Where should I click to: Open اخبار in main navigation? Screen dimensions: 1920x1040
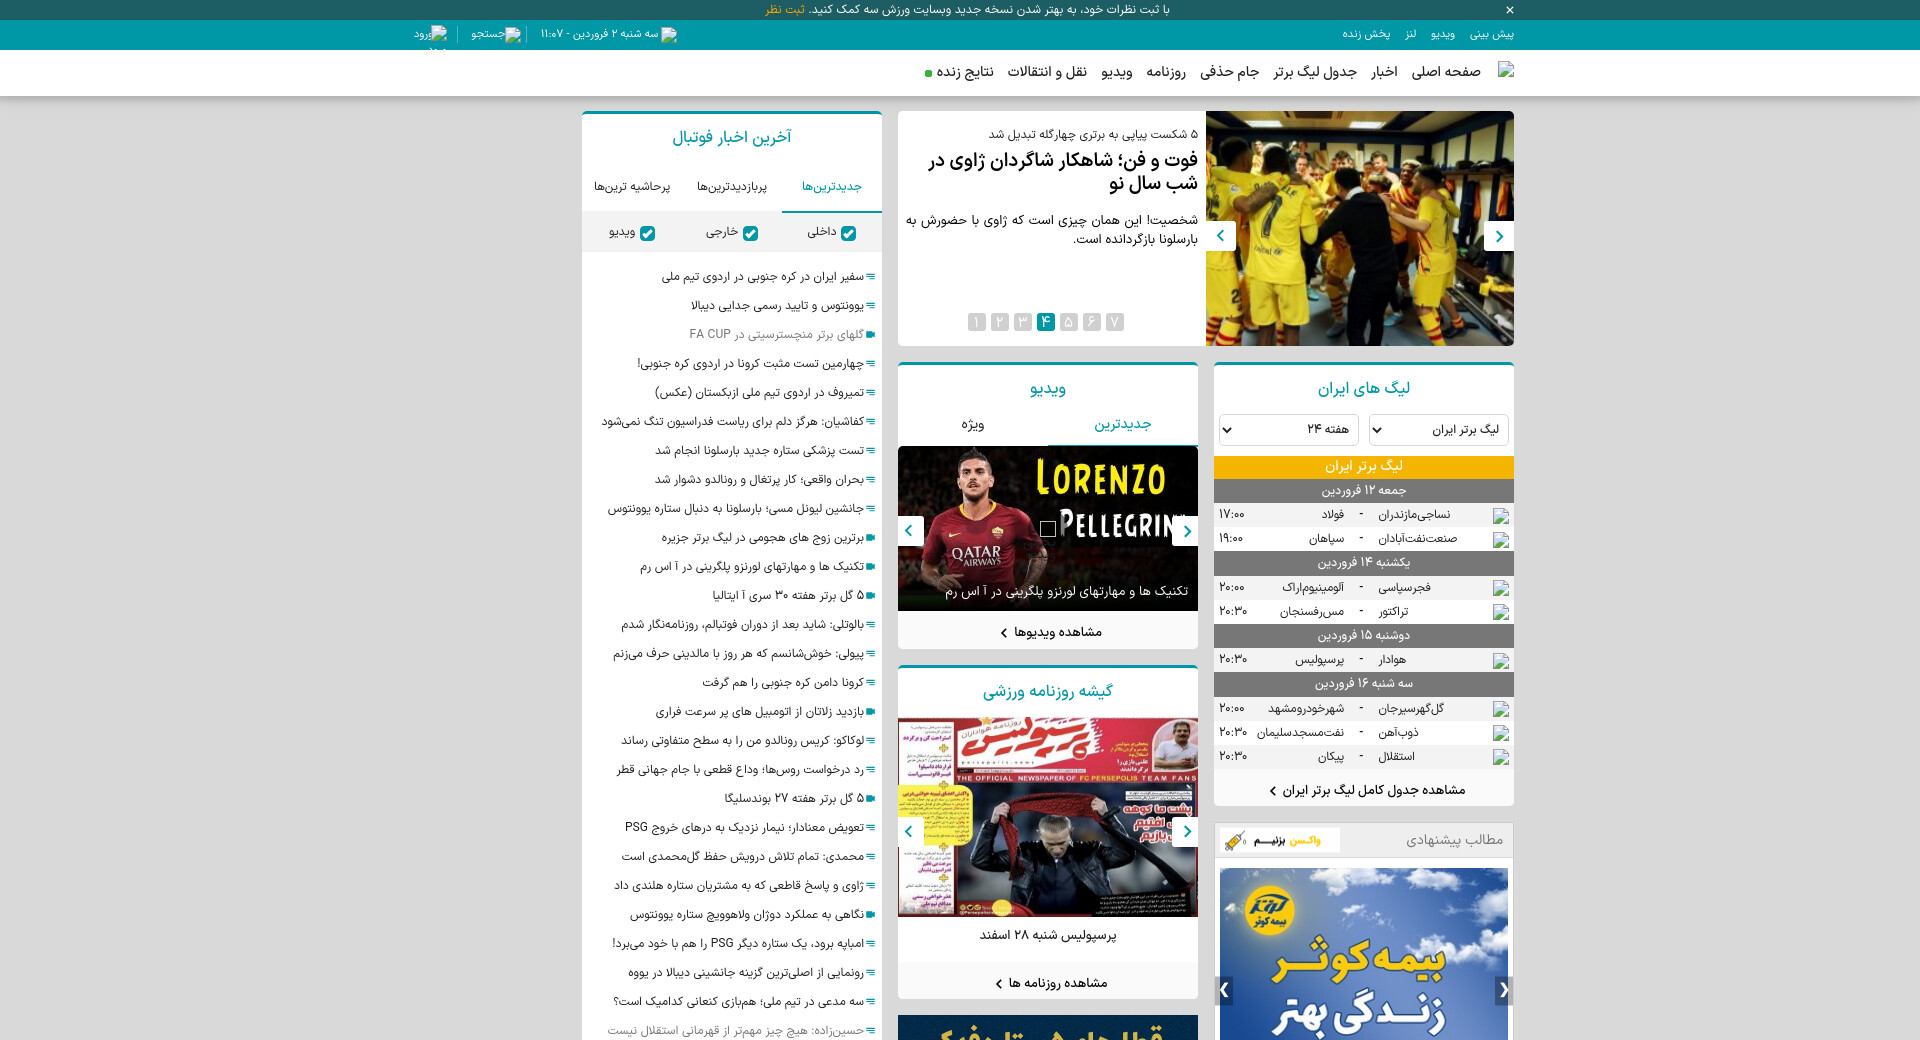[1384, 72]
